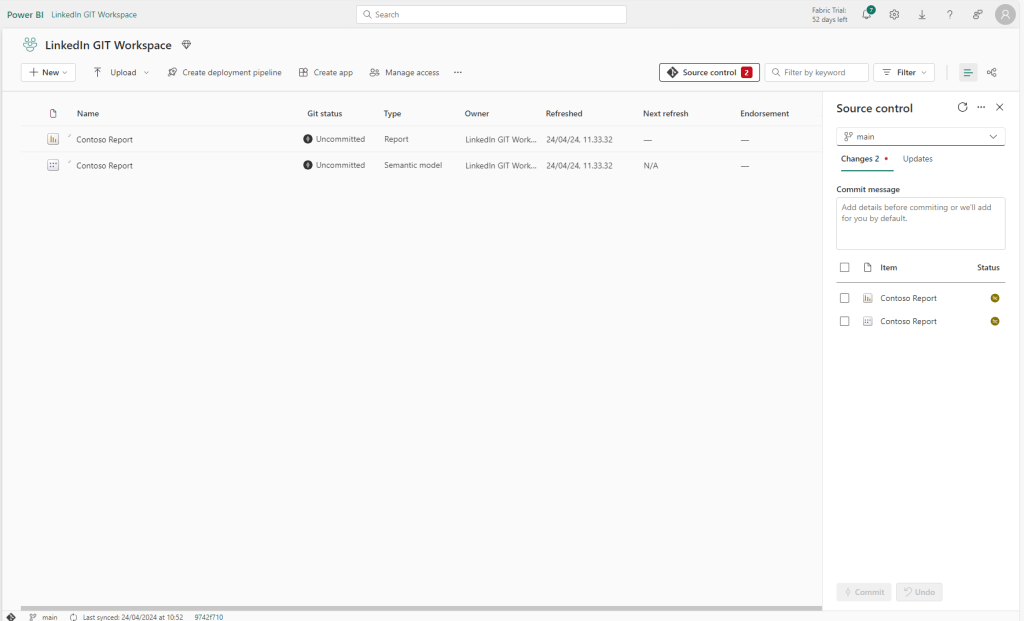This screenshot has height=621, width=1024.
Task: Click the user account avatar
Action: click(1005, 14)
